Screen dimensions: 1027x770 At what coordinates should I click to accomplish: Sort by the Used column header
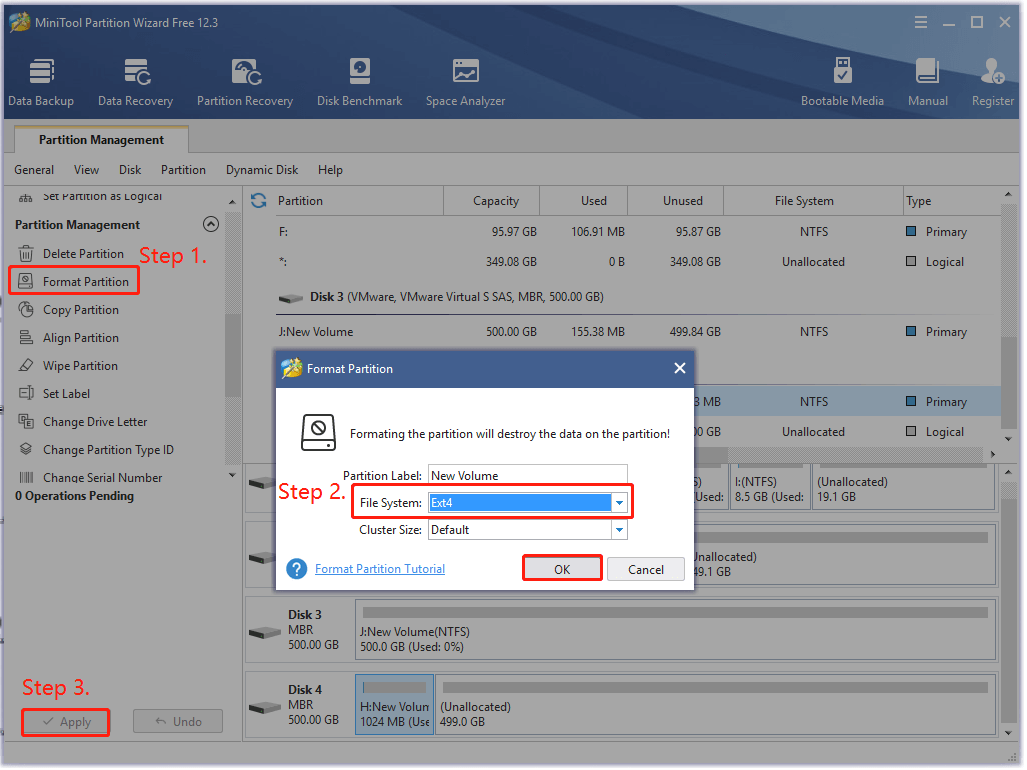click(584, 201)
